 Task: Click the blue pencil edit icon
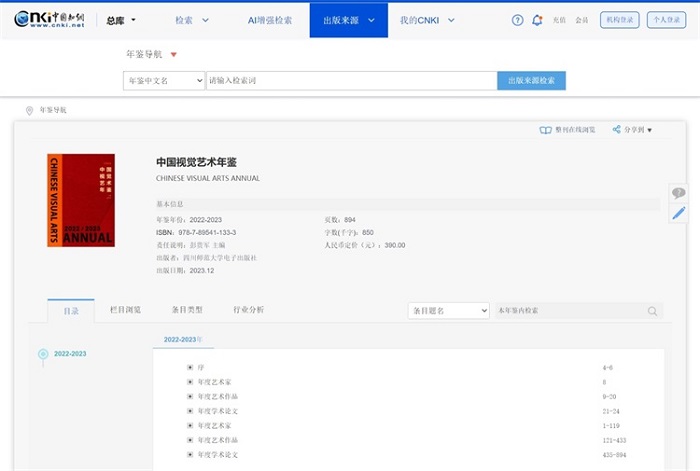click(679, 213)
